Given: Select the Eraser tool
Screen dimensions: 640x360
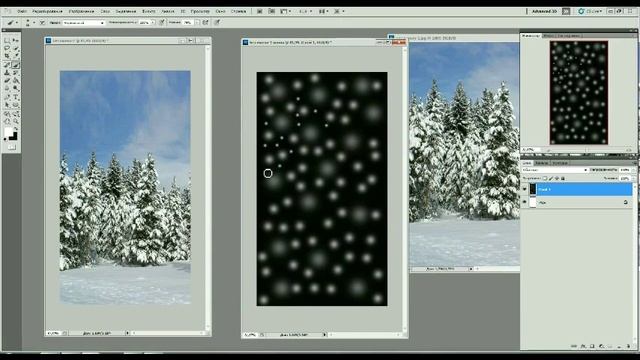Looking at the screenshot, I should pyautogui.click(x=7, y=80).
